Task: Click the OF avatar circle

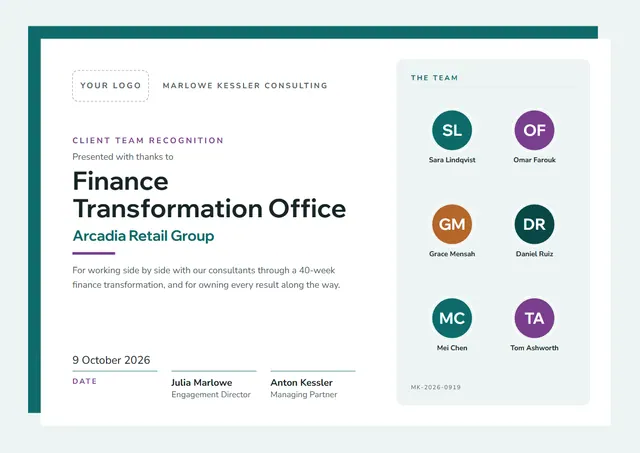Action: coord(534,130)
